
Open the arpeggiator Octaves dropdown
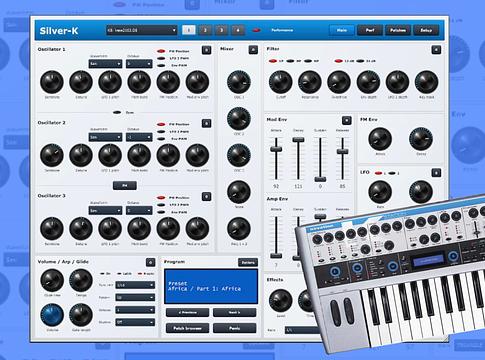click(135, 310)
